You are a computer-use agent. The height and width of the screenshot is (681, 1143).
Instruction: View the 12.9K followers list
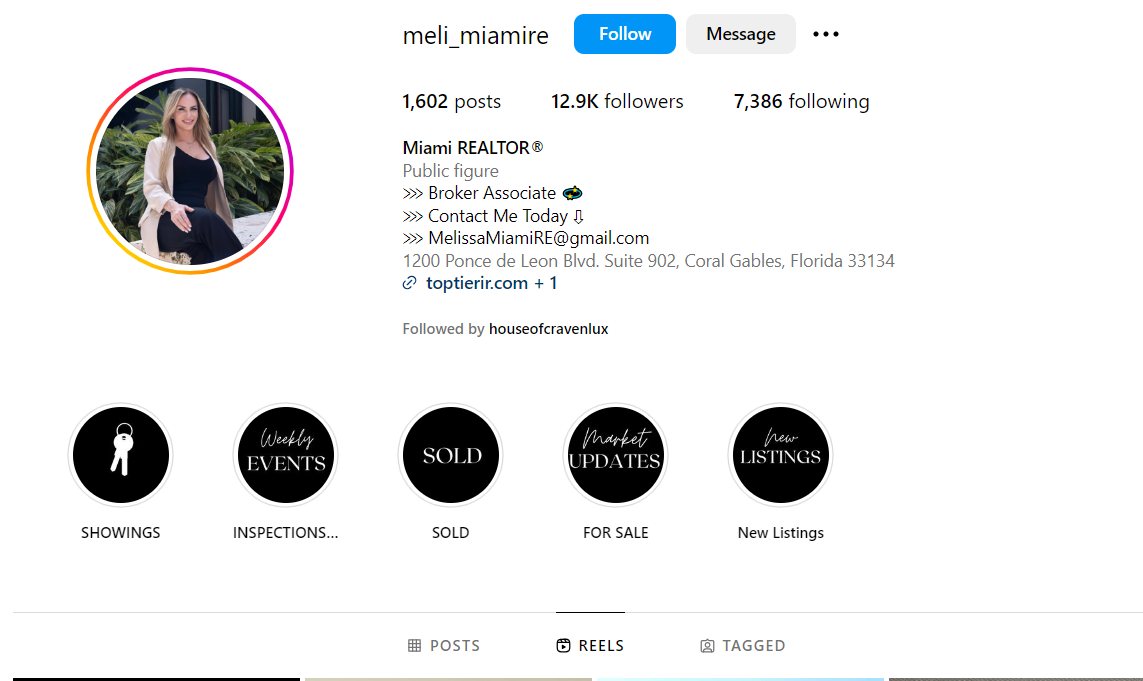(x=617, y=101)
